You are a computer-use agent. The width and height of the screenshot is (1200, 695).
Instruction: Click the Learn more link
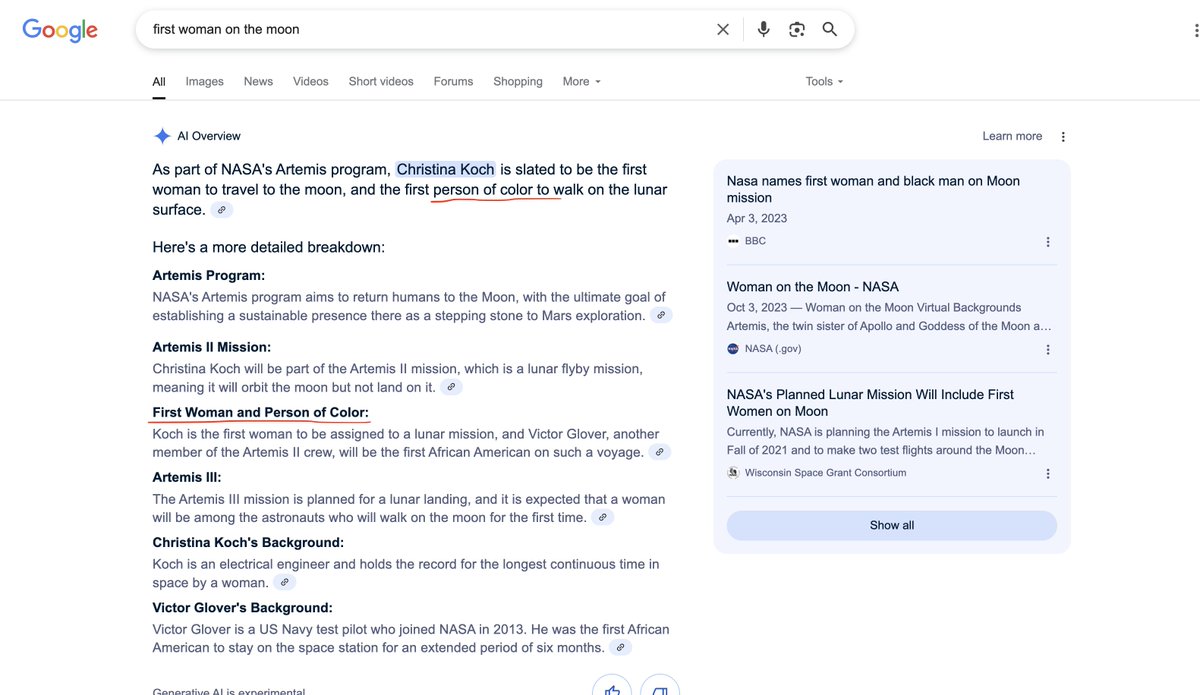point(1012,137)
